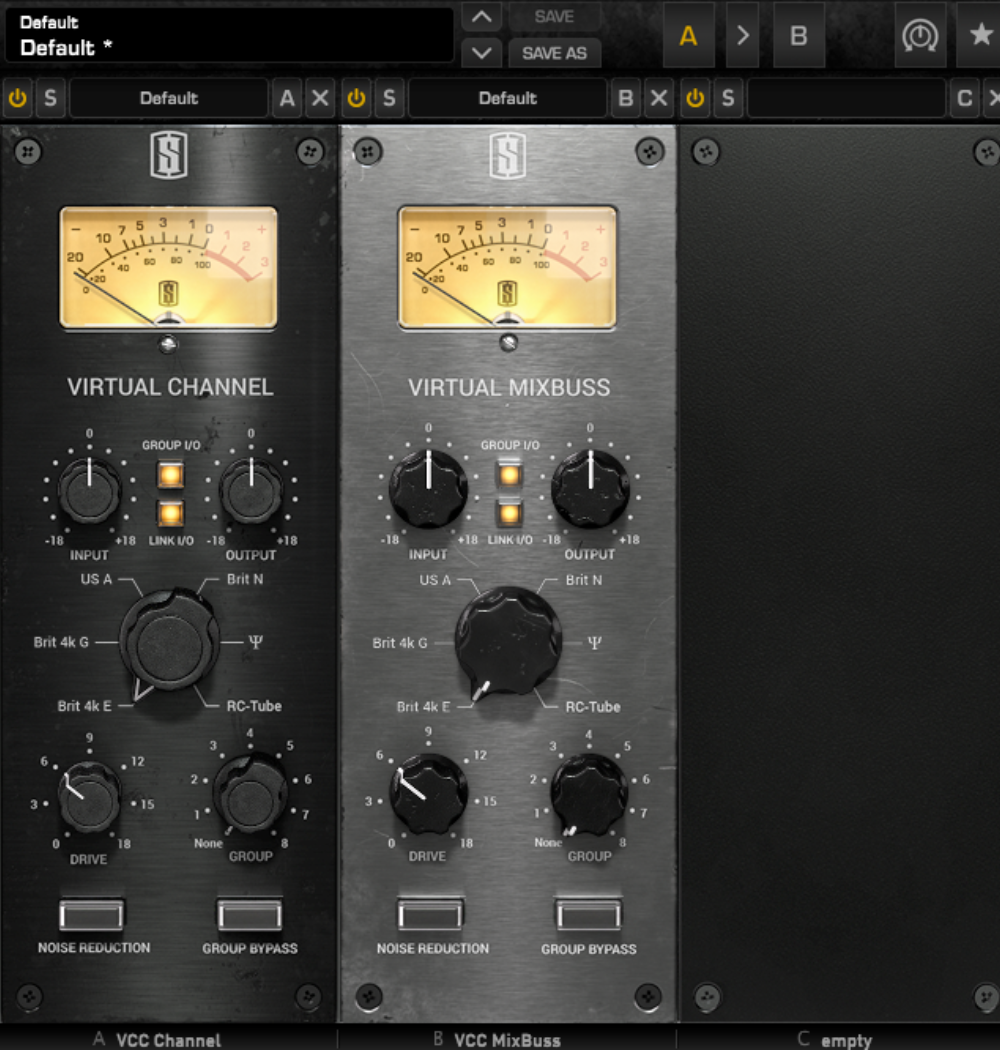Image resolution: width=1000 pixels, height=1050 pixels.
Task: Toggle power for slot C
Action: click(695, 98)
